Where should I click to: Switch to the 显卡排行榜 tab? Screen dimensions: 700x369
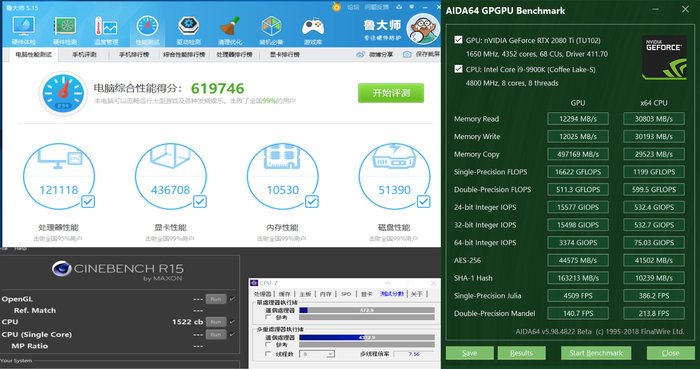tap(284, 54)
